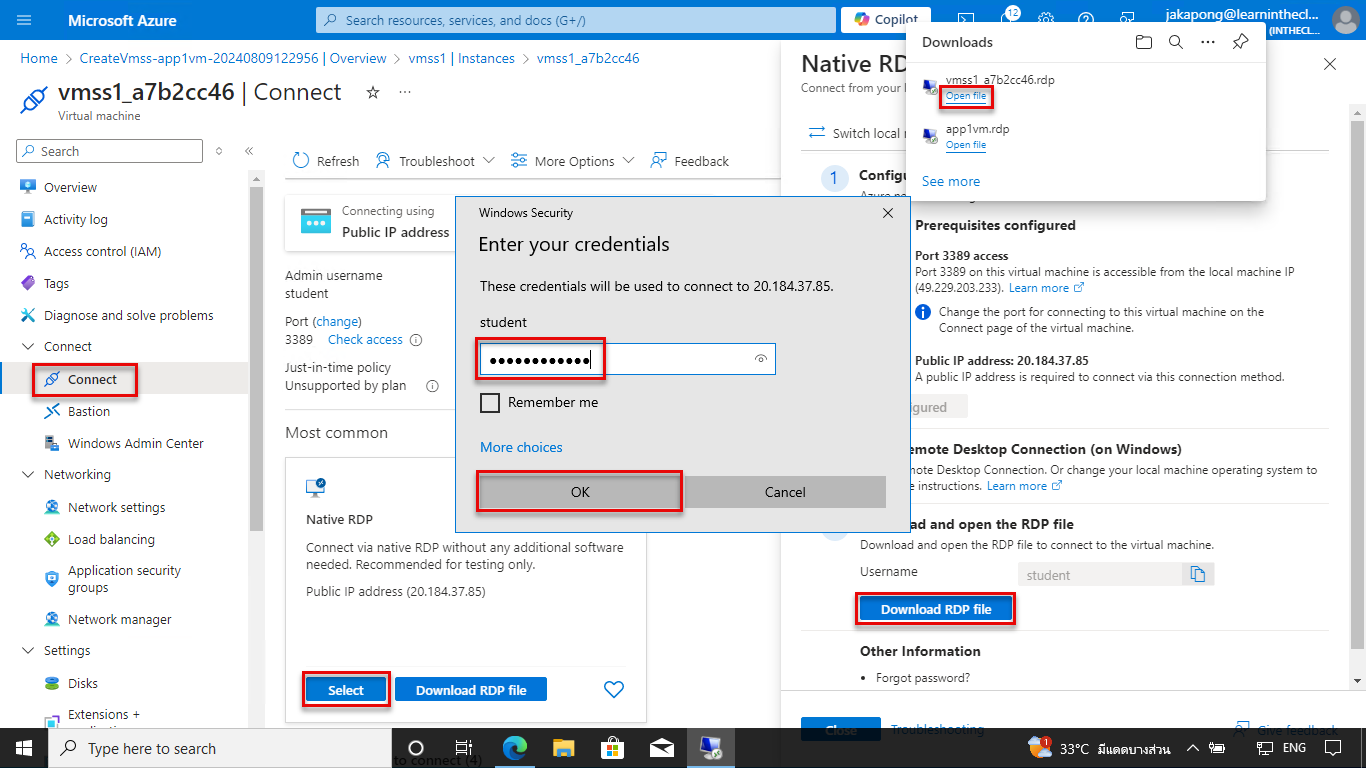Click OK in Windows Security dialog
Image resolution: width=1366 pixels, height=768 pixels.
click(580, 492)
